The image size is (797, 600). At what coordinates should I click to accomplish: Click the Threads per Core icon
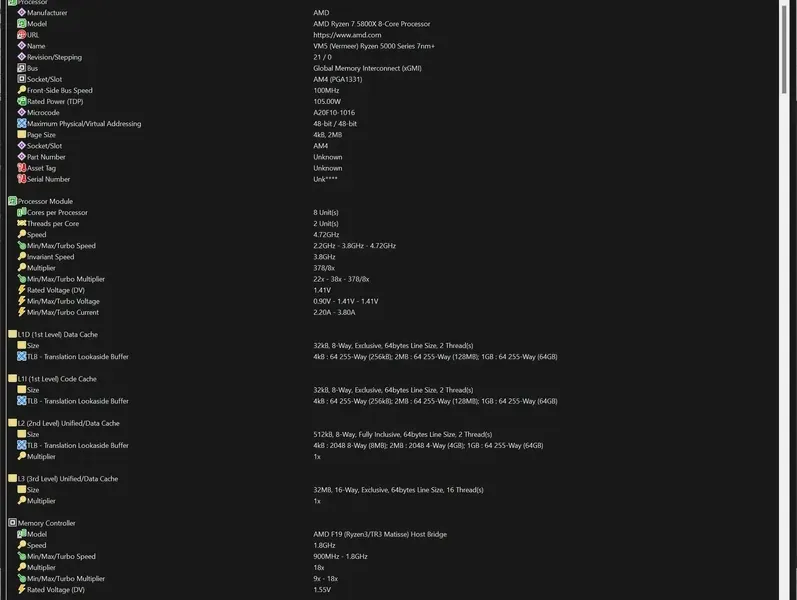click(x=22, y=224)
